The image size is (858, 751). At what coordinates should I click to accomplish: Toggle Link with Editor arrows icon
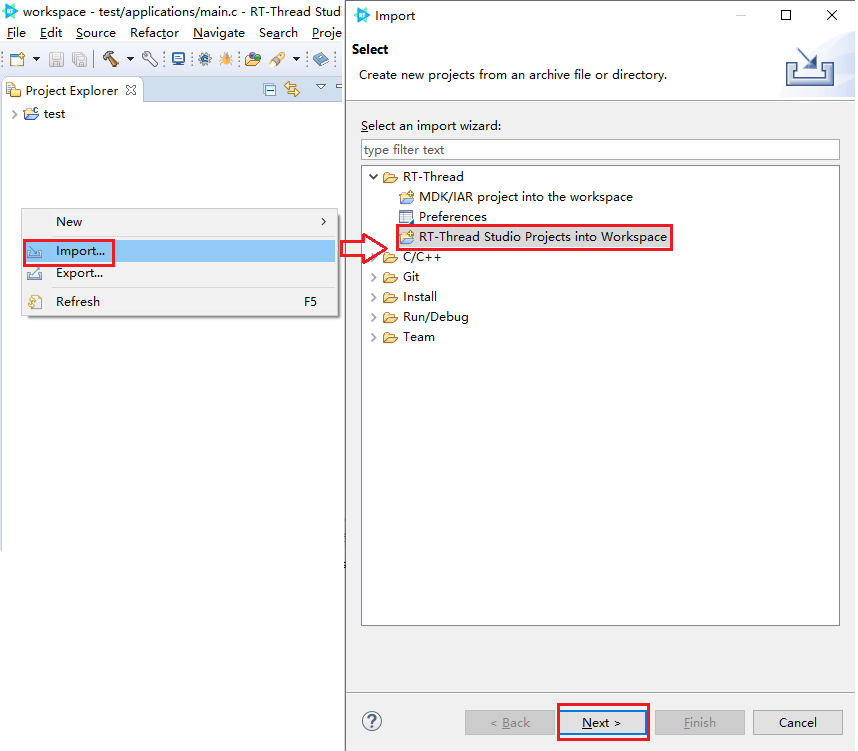point(292,90)
